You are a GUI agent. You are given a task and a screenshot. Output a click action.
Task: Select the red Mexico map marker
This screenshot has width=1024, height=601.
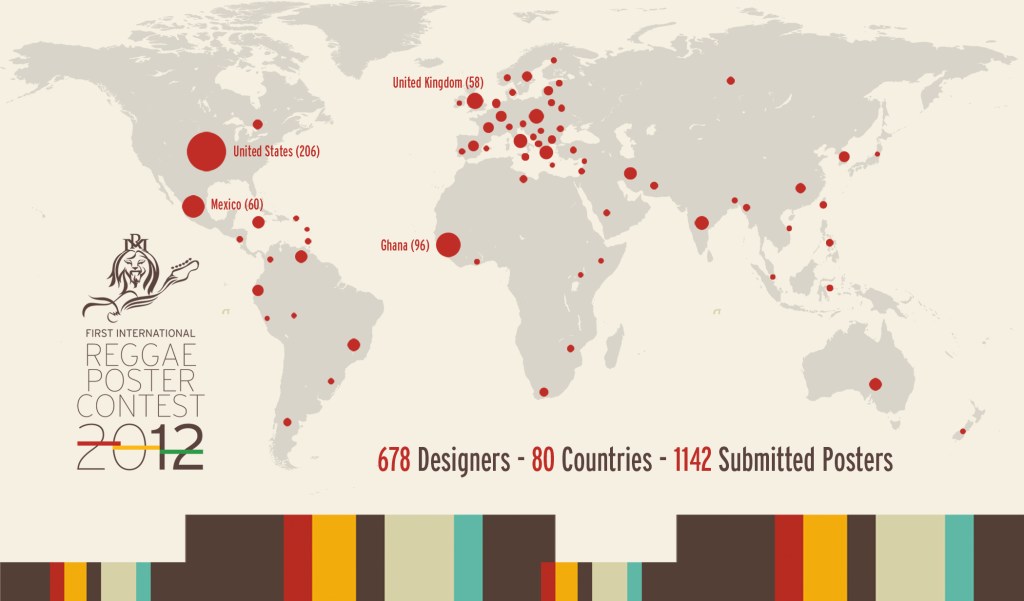[x=194, y=206]
